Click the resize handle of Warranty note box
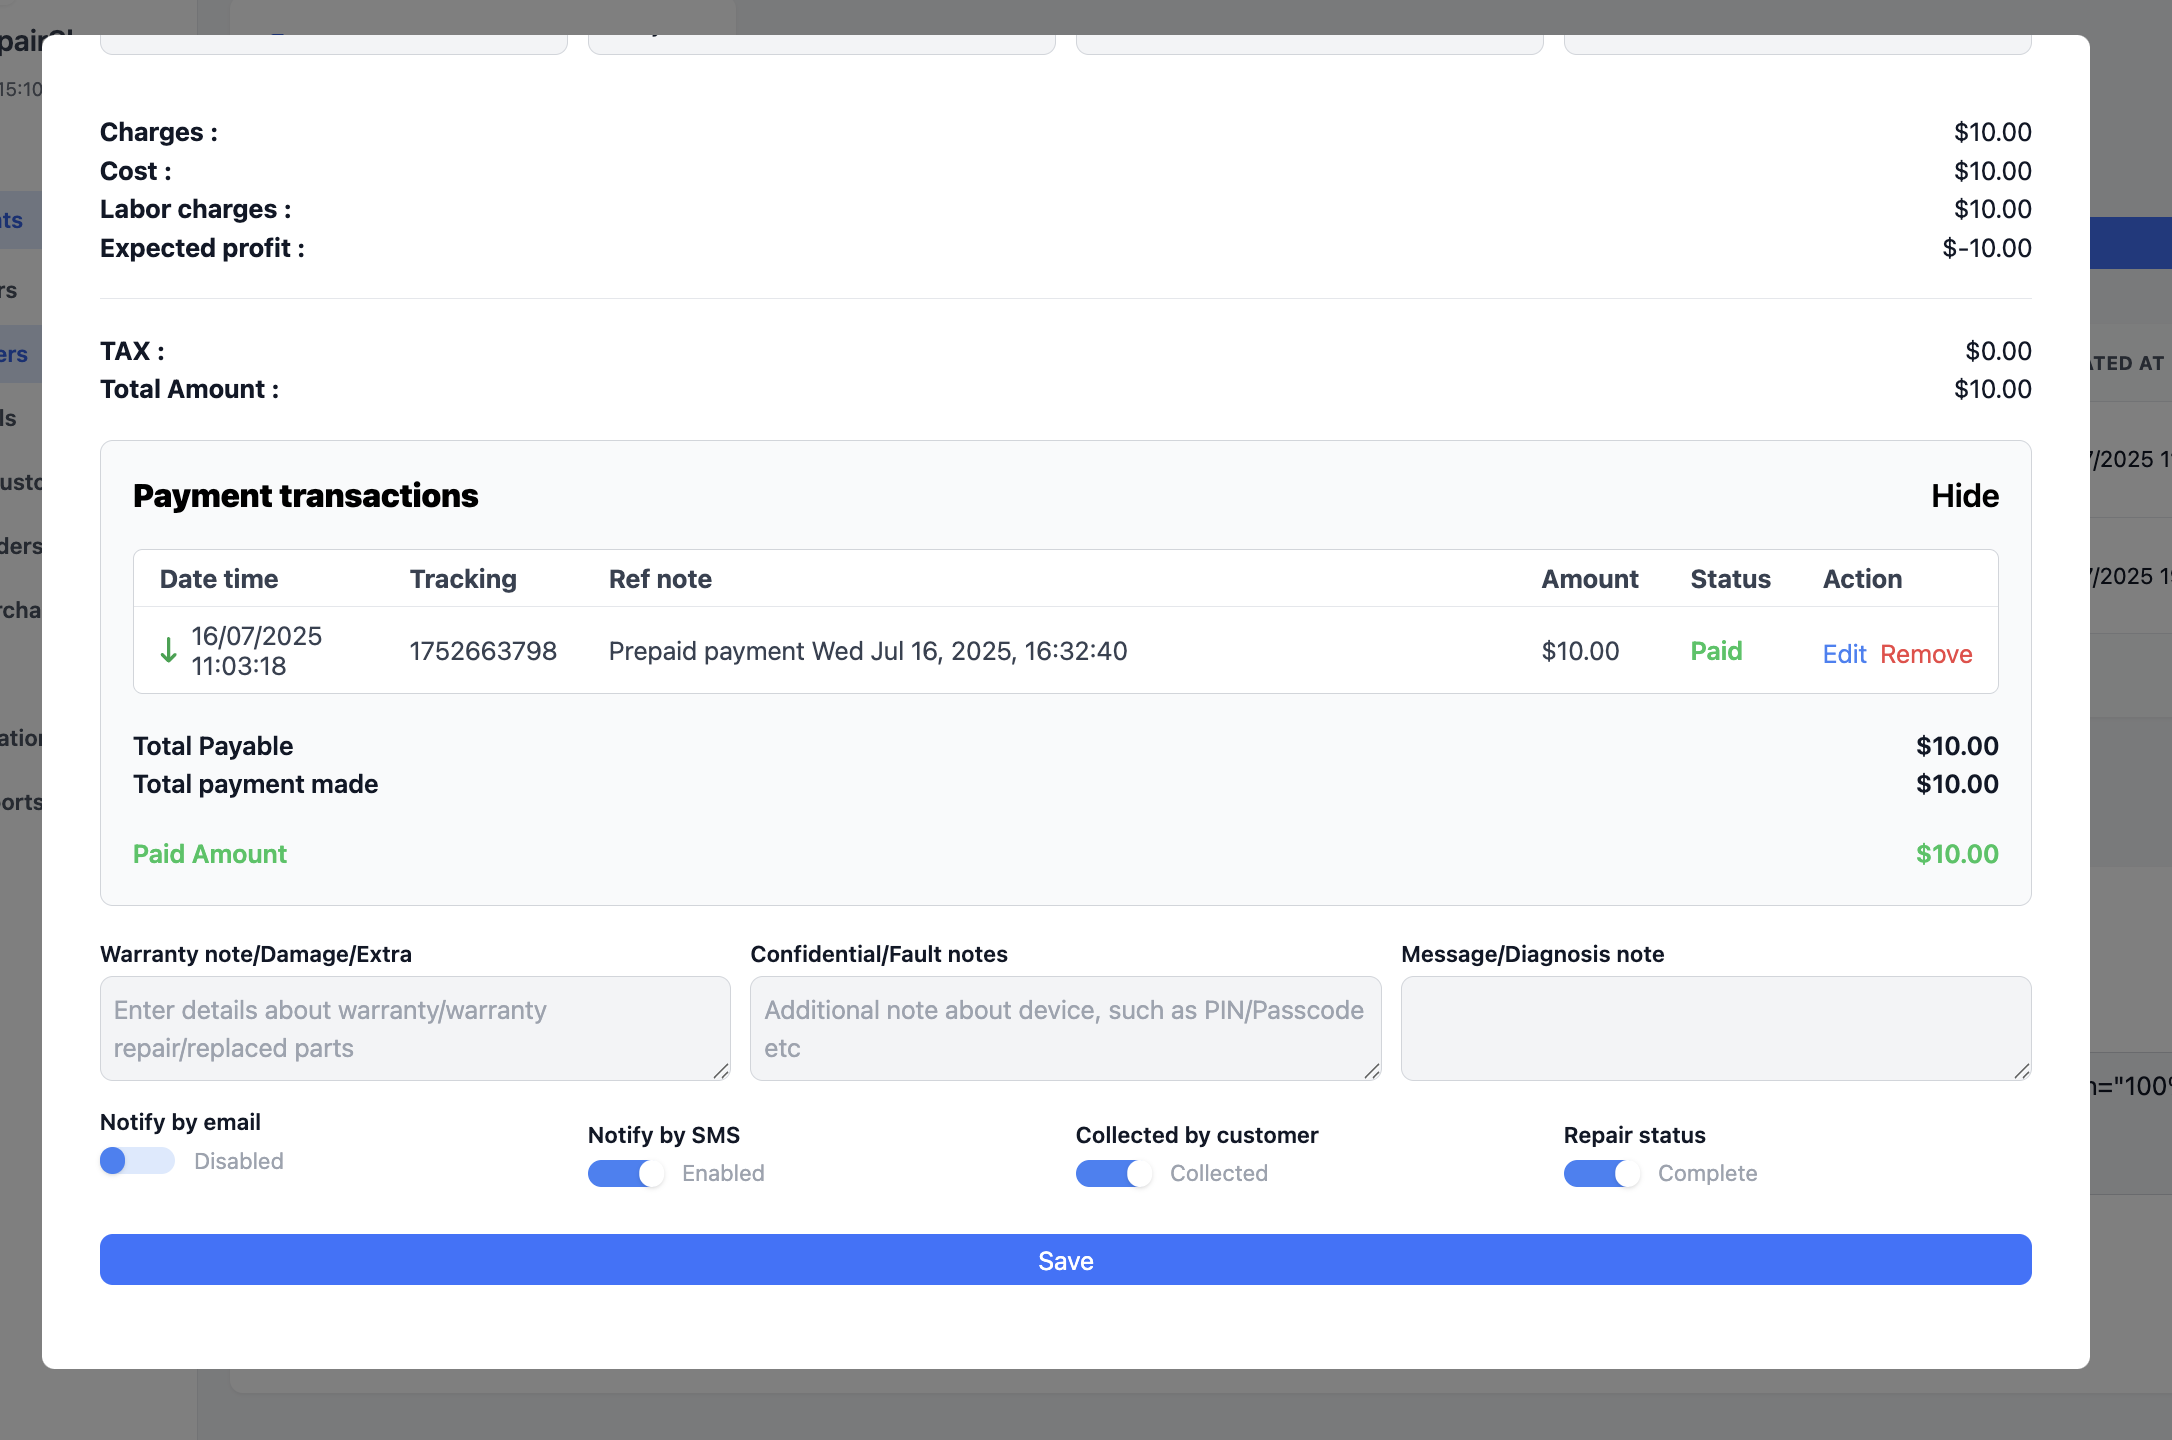Viewport: 2172px width, 1440px height. coord(721,1071)
